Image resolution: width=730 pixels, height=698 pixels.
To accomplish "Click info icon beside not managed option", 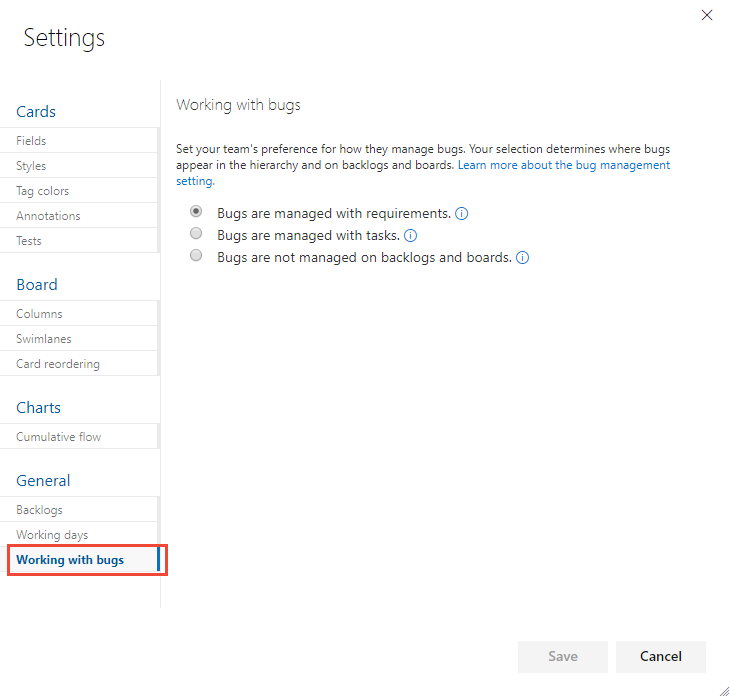I will 522,258.
